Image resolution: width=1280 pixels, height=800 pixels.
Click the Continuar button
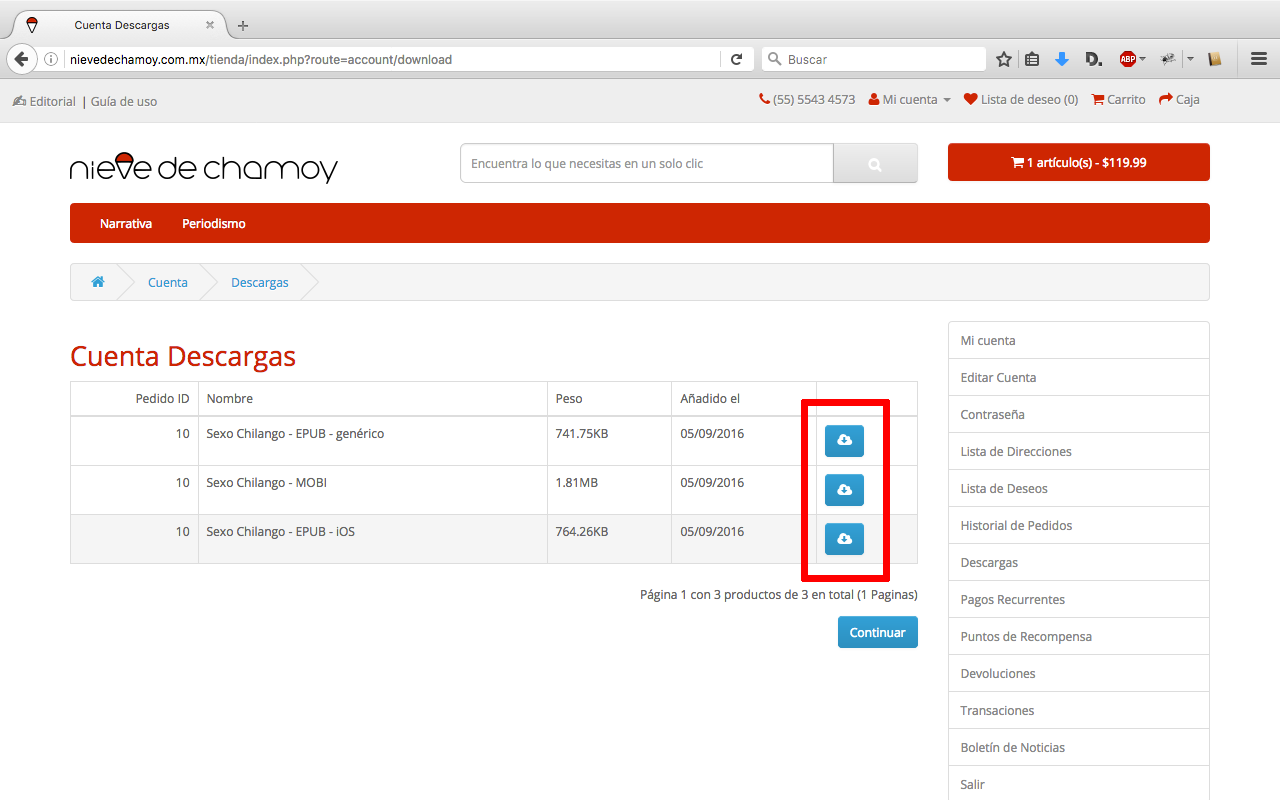click(877, 632)
